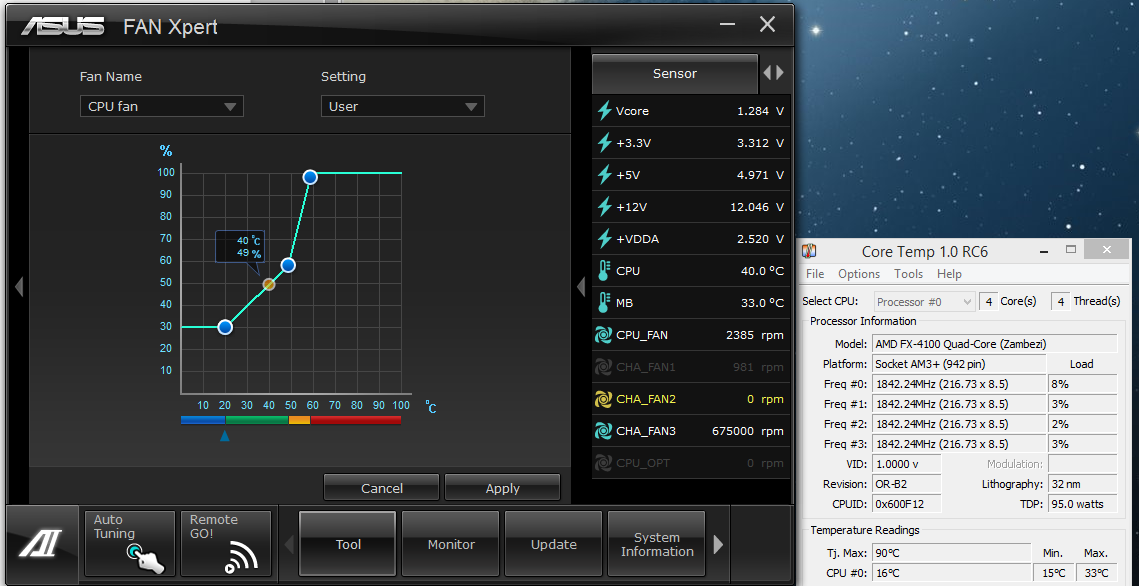Open Core Temp Options menu

[x=859, y=274]
